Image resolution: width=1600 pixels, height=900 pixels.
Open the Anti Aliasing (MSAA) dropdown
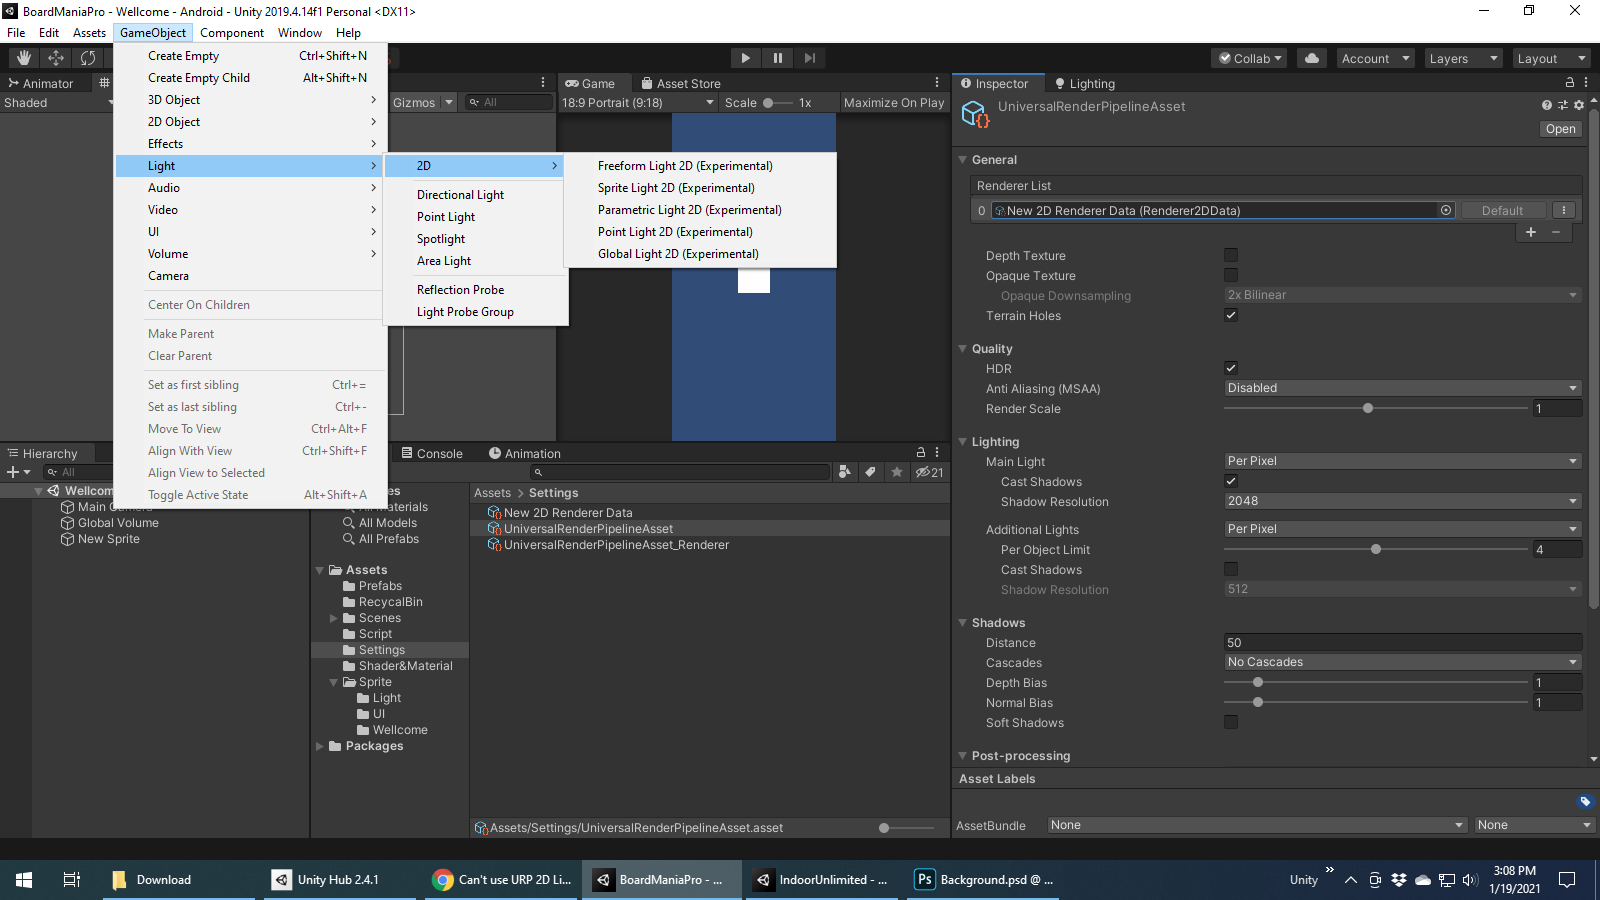(x=1401, y=388)
